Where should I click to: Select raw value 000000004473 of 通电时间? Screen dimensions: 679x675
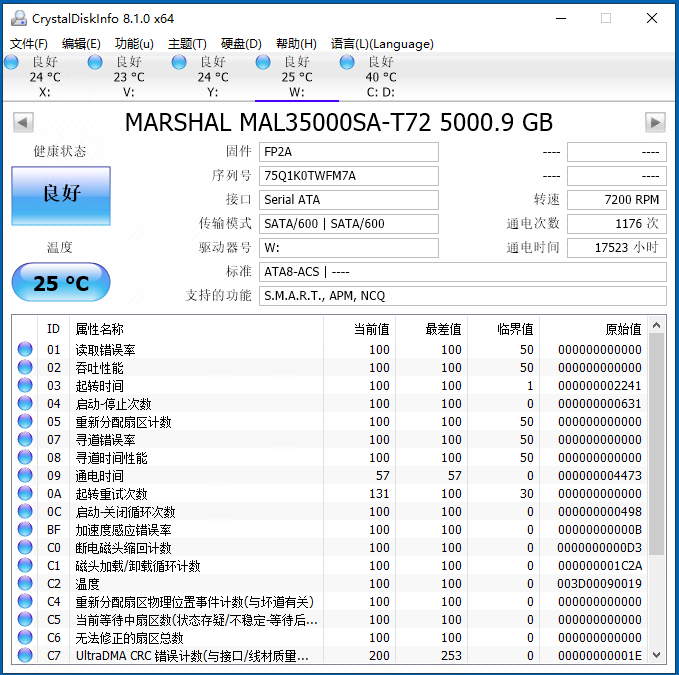(599, 475)
